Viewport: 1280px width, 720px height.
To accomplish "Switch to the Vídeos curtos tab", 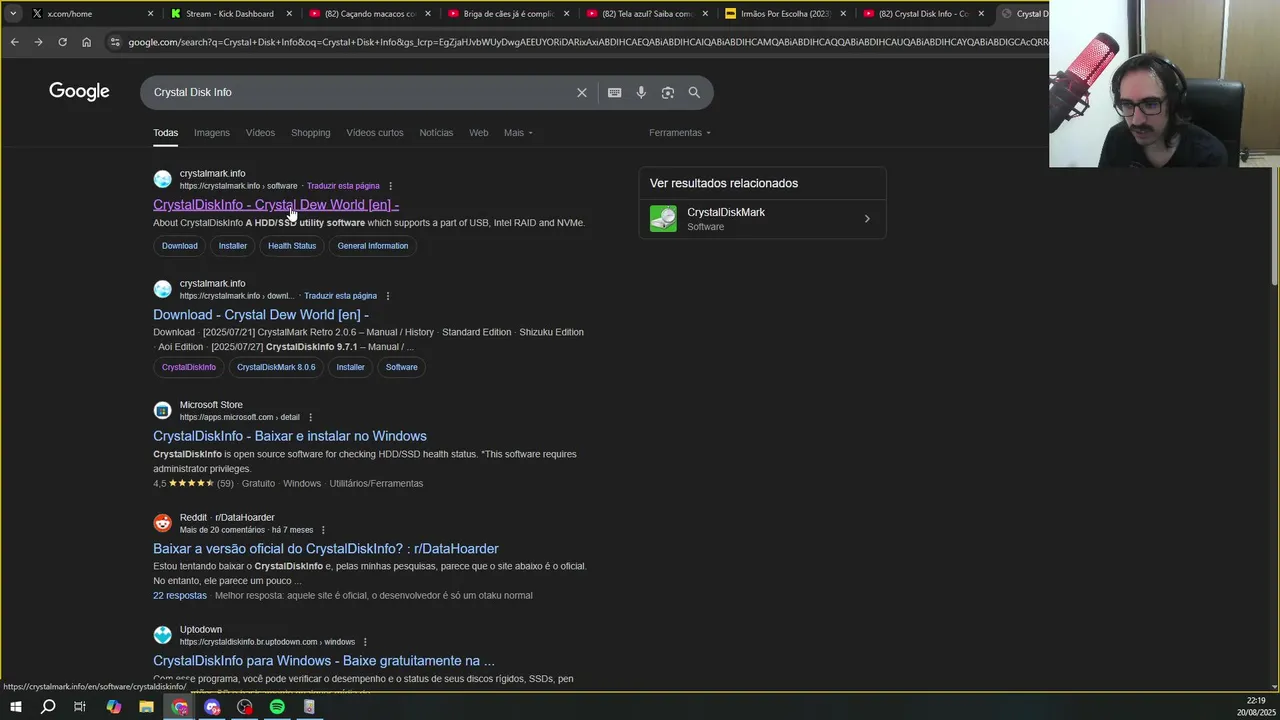I will tap(375, 132).
